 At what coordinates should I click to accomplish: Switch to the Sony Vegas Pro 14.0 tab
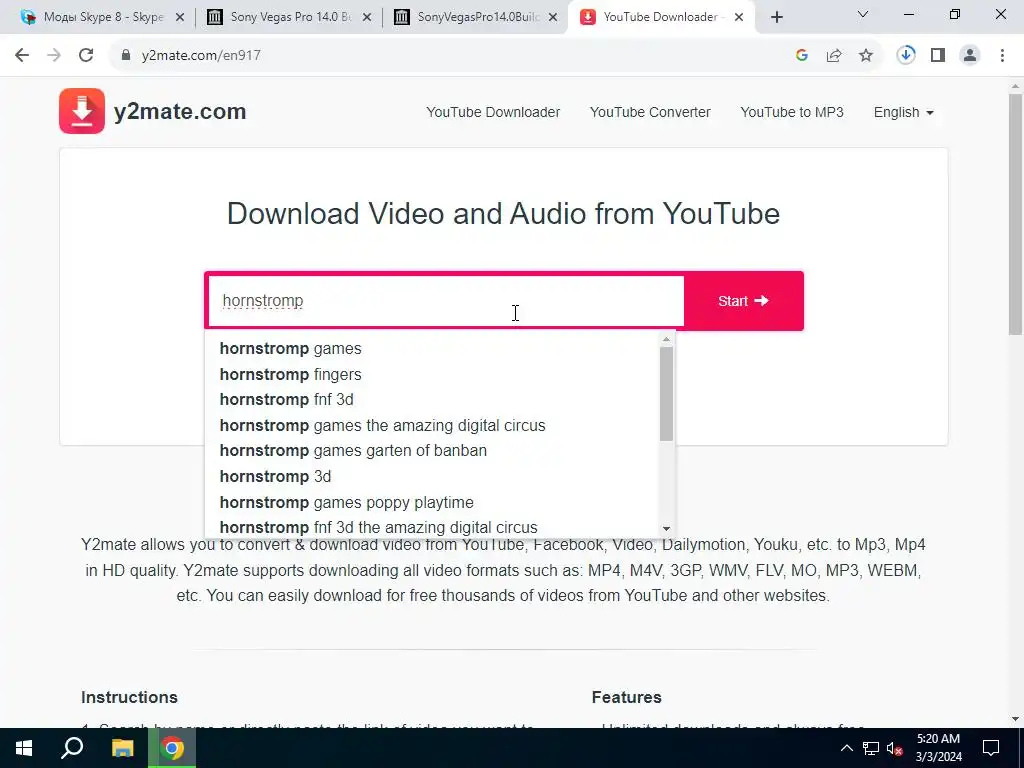coord(291,17)
